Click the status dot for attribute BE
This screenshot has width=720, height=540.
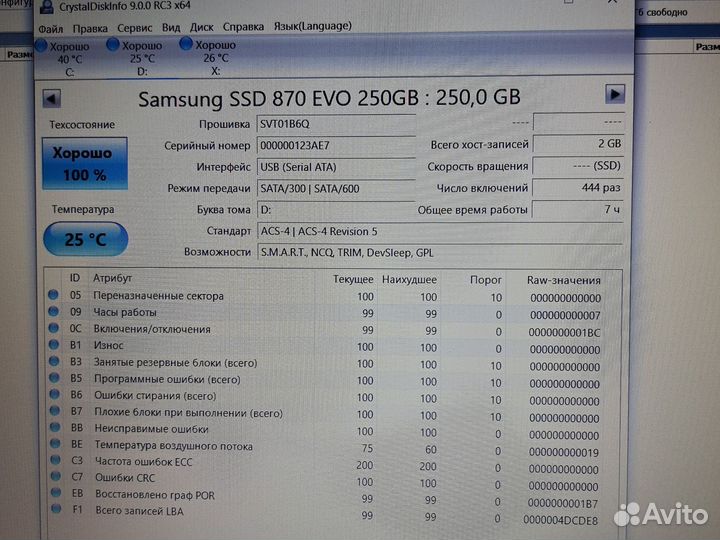click(55, 444)
